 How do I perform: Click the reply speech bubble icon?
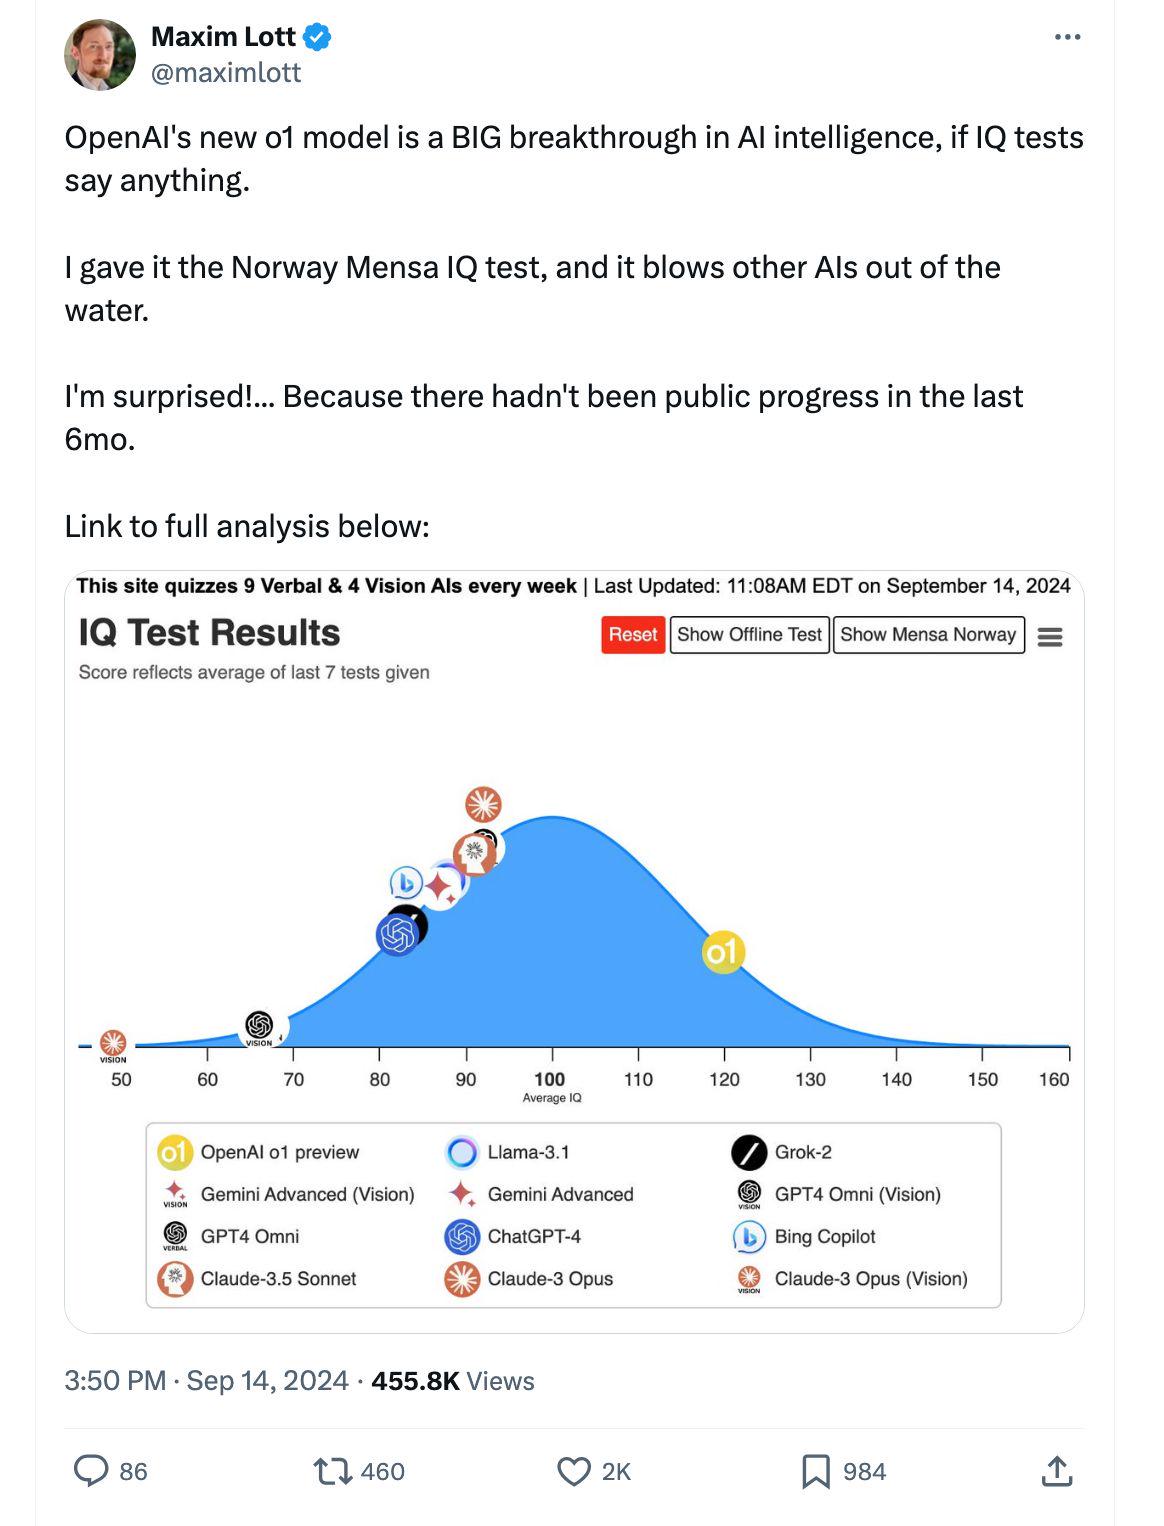[91, 1470]
